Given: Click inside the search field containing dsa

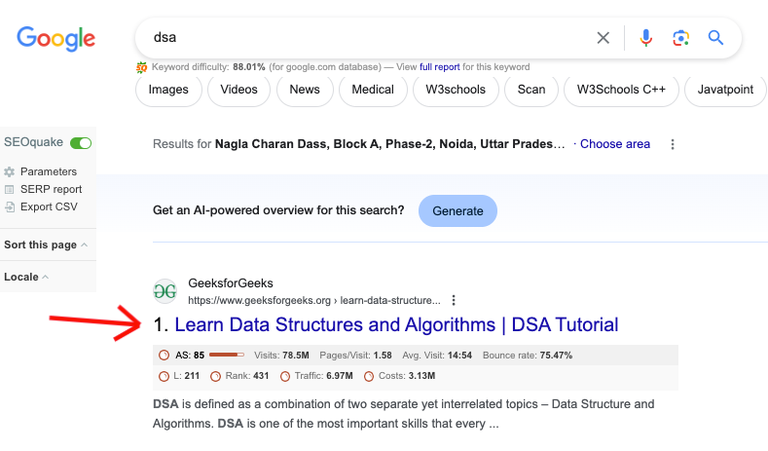Looking at the screenshot, I should click(x=360, y=38).
